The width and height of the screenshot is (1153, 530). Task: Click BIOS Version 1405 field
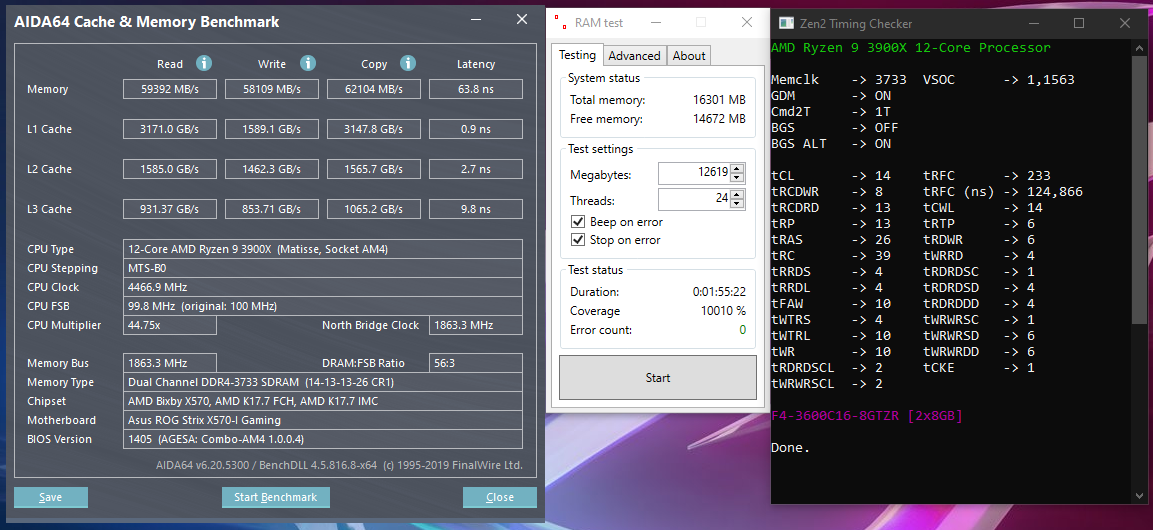coord(323,440)
